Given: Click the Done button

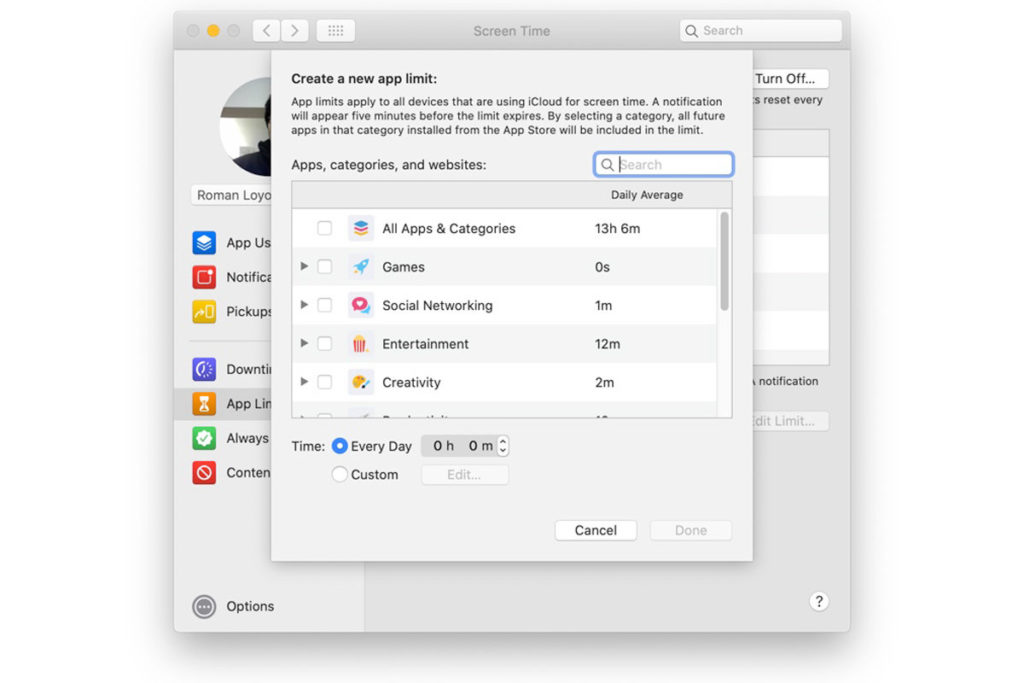Looking at the screenshot, I should point(691,530).
